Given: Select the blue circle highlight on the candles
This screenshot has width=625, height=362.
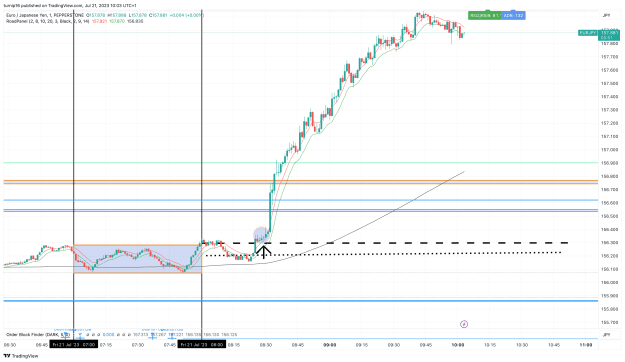Looking at the screenshot, I should [261, 234].
